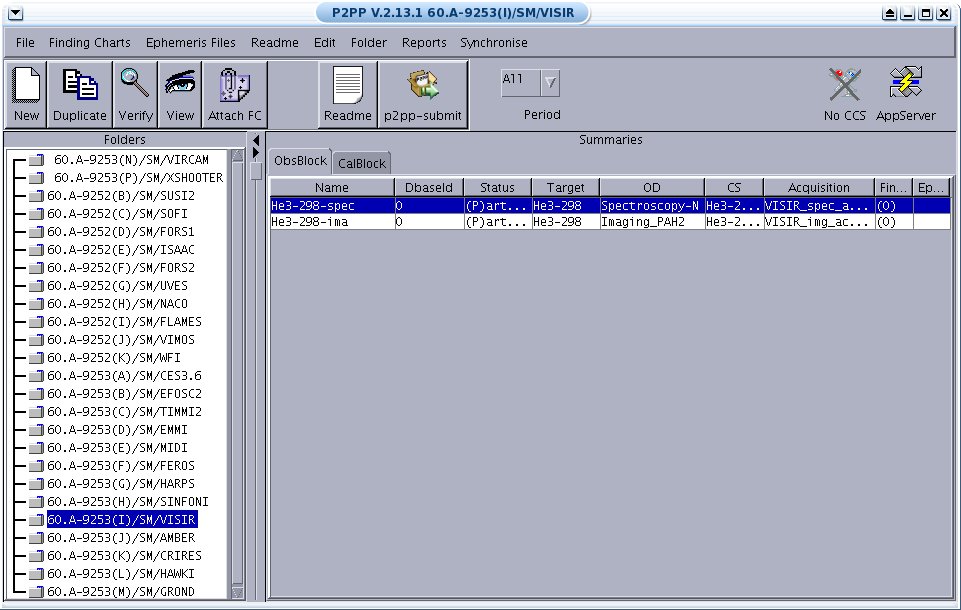The width and height of the screenshot is (961, 610).
Task: Select folder 60.A-9253(B)/SM/EFOSC2
Action: [x=124, y=394]
